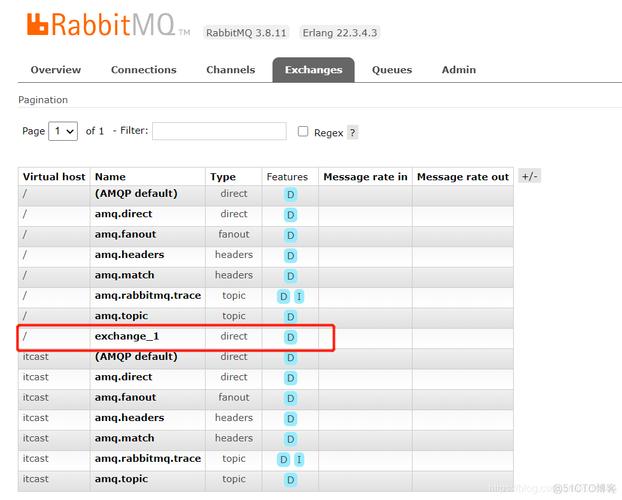Viewport: 622px width, 500px height.
Task: Click the D badge of / amq.match row
Action: (x=290, y=276)
